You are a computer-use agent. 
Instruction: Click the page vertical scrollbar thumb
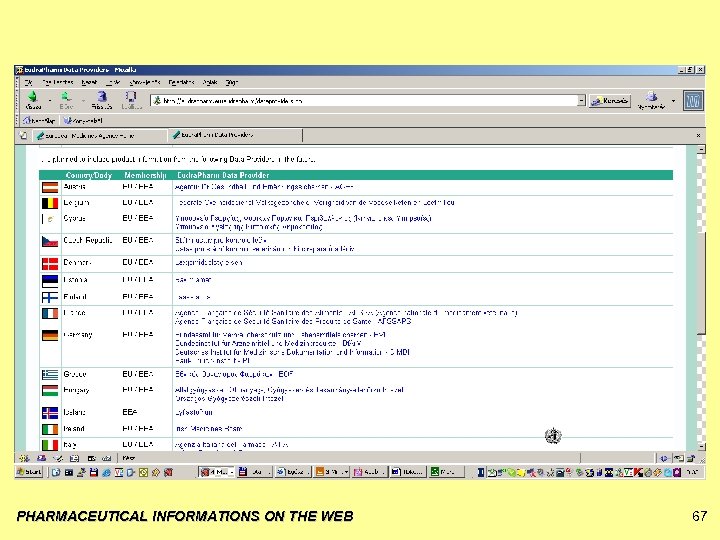click(x=701, y=282)
